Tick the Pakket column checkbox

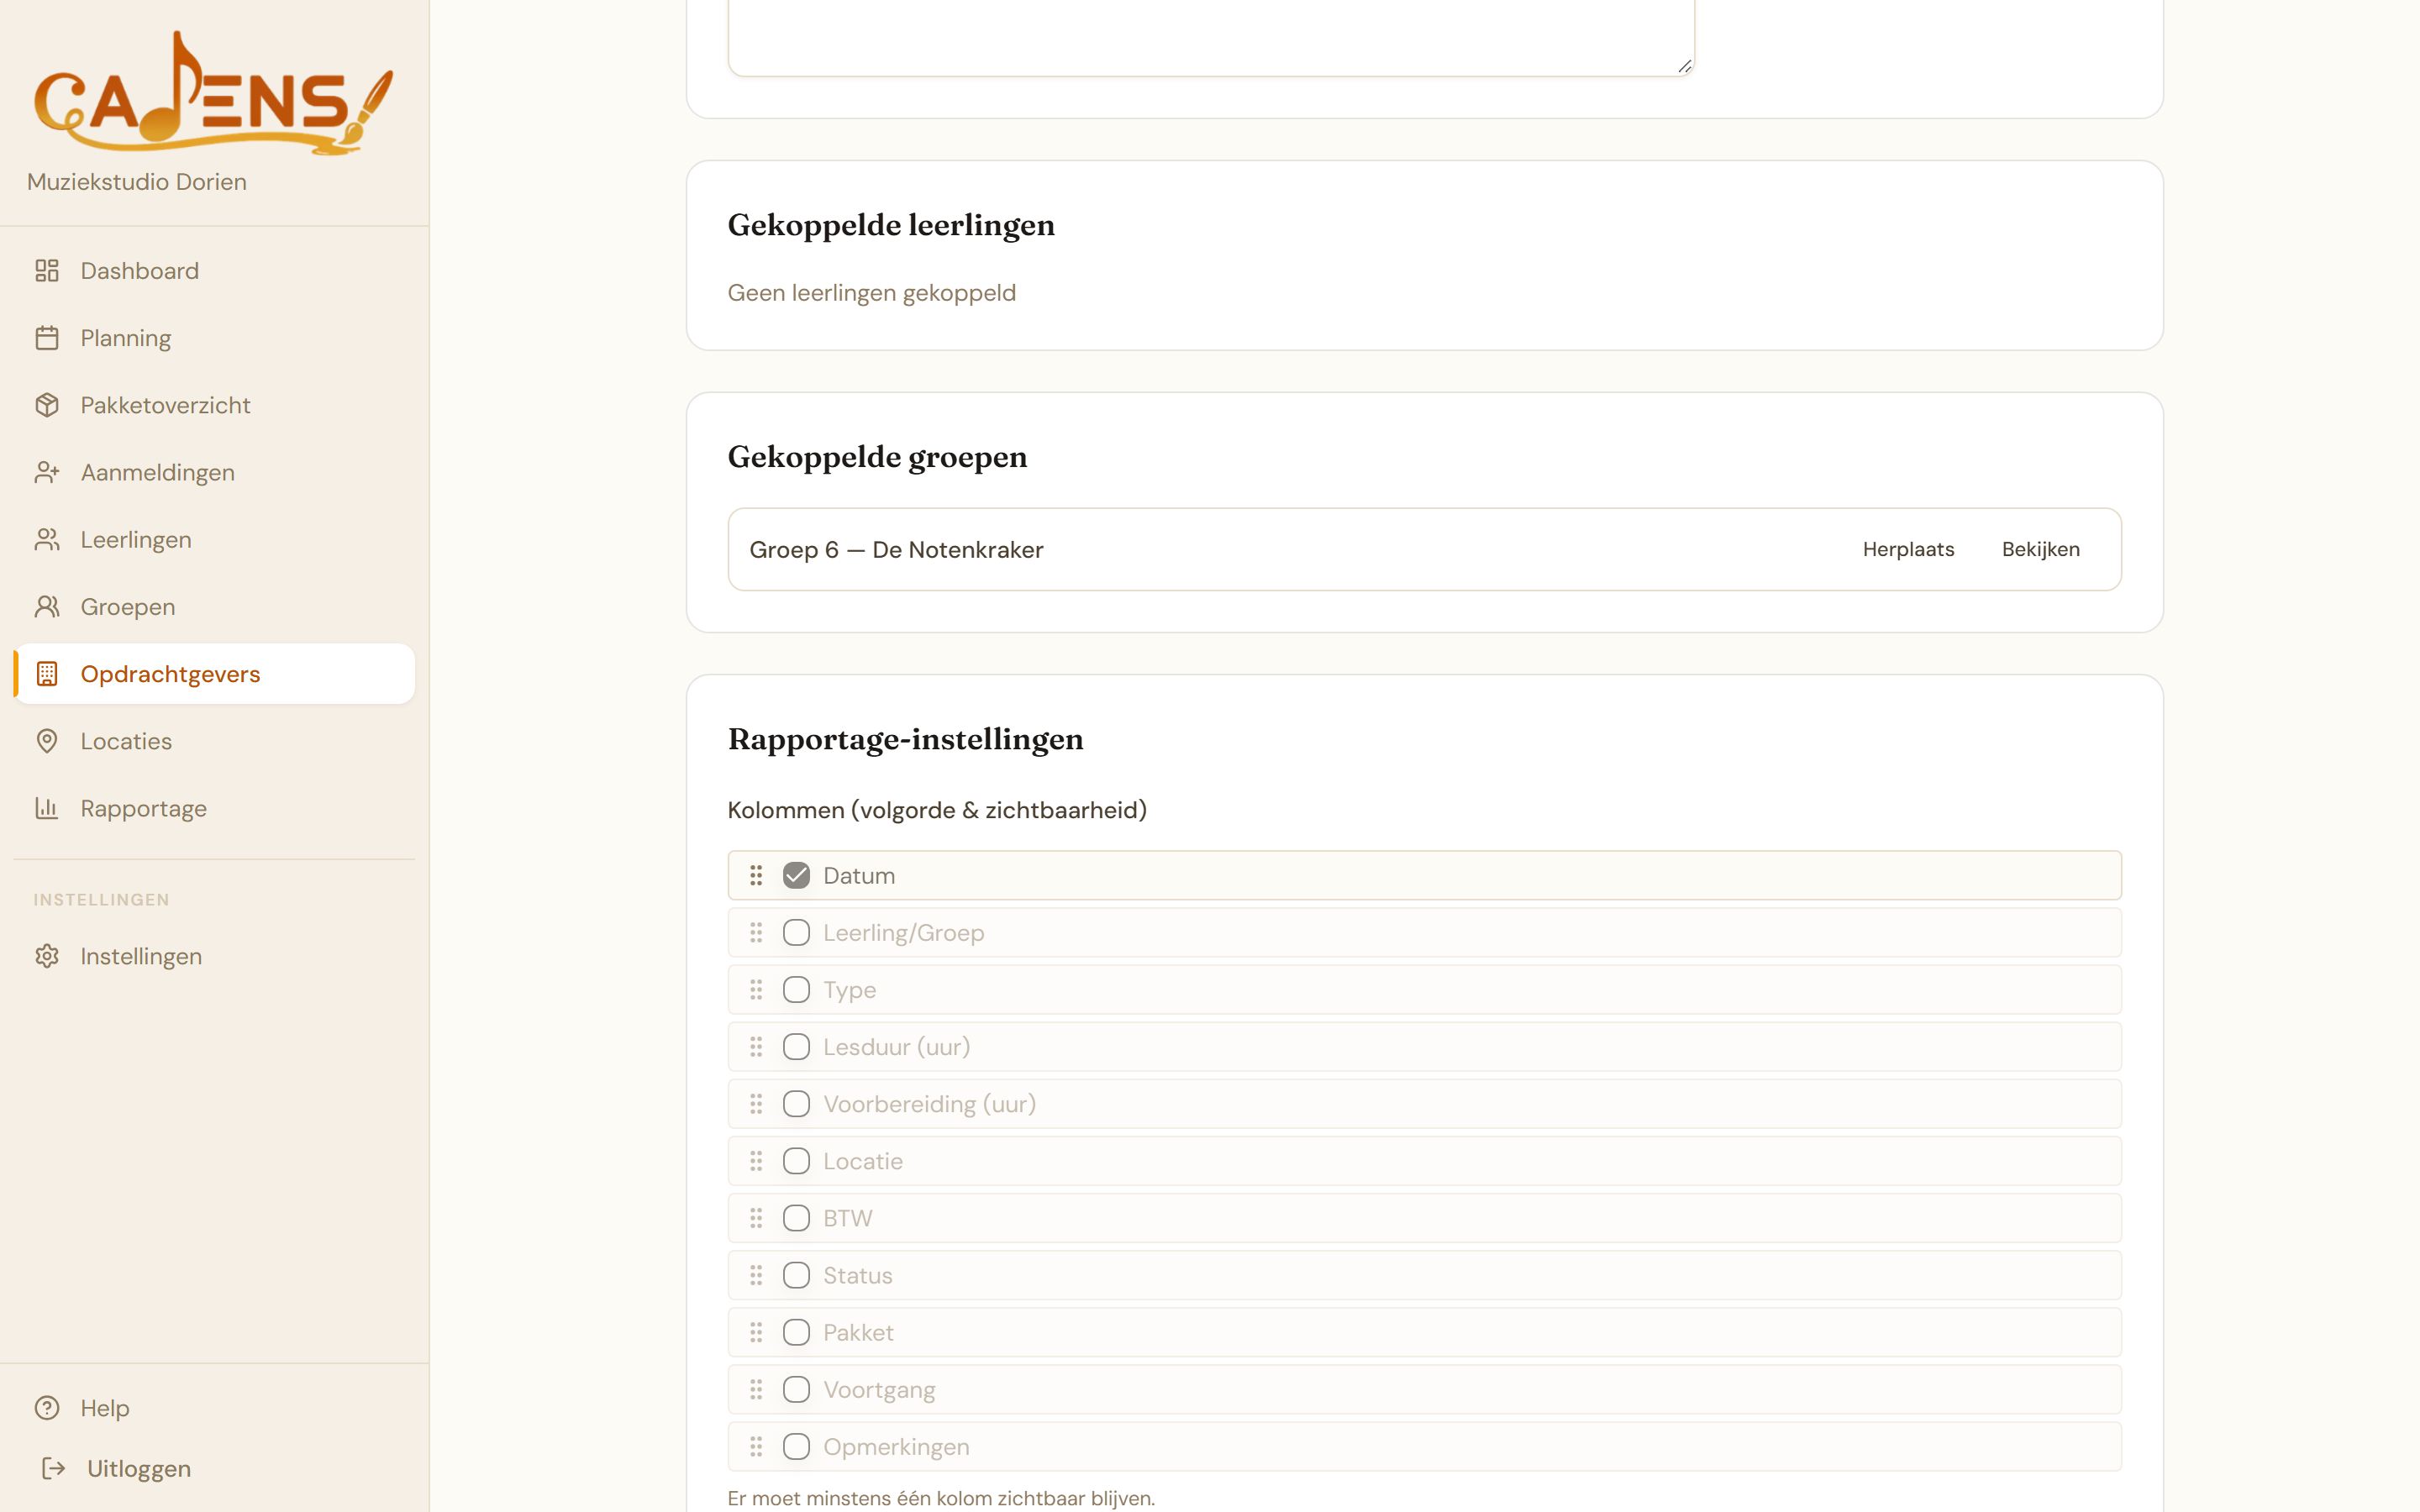[x=796, y=1332]
